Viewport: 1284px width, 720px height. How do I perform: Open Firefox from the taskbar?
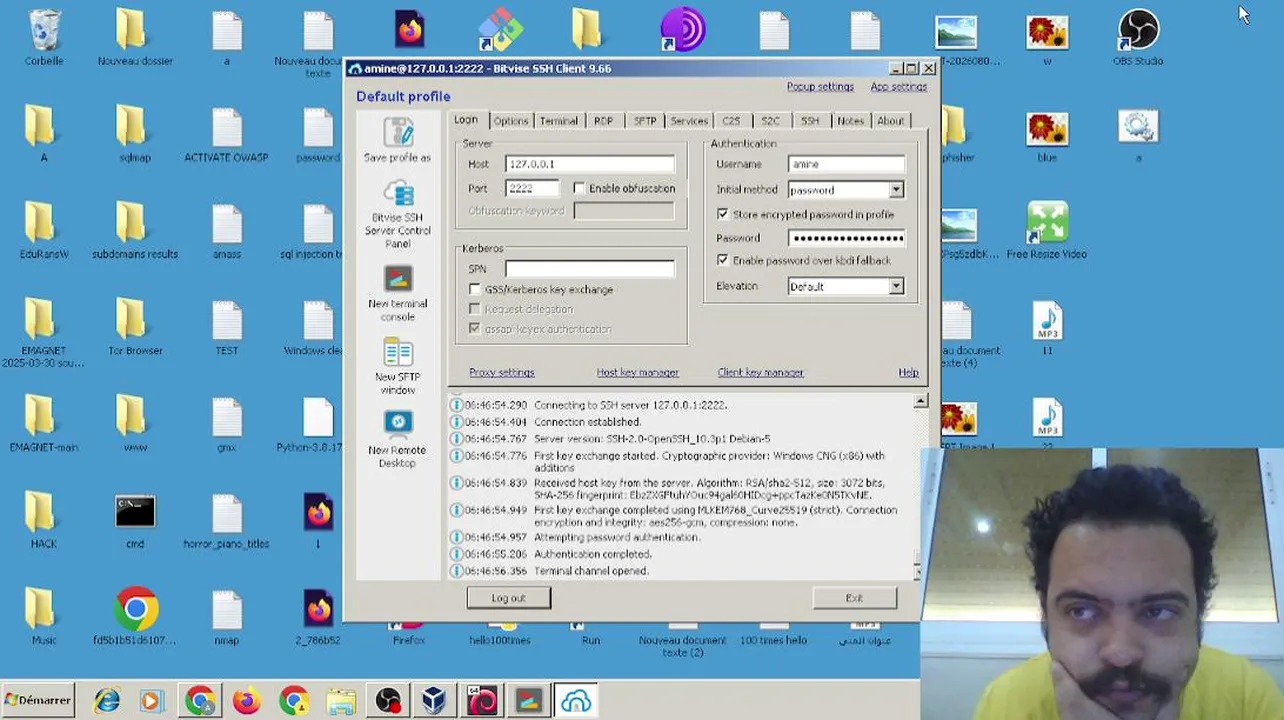pyautogui.click(x=246, y=701)
